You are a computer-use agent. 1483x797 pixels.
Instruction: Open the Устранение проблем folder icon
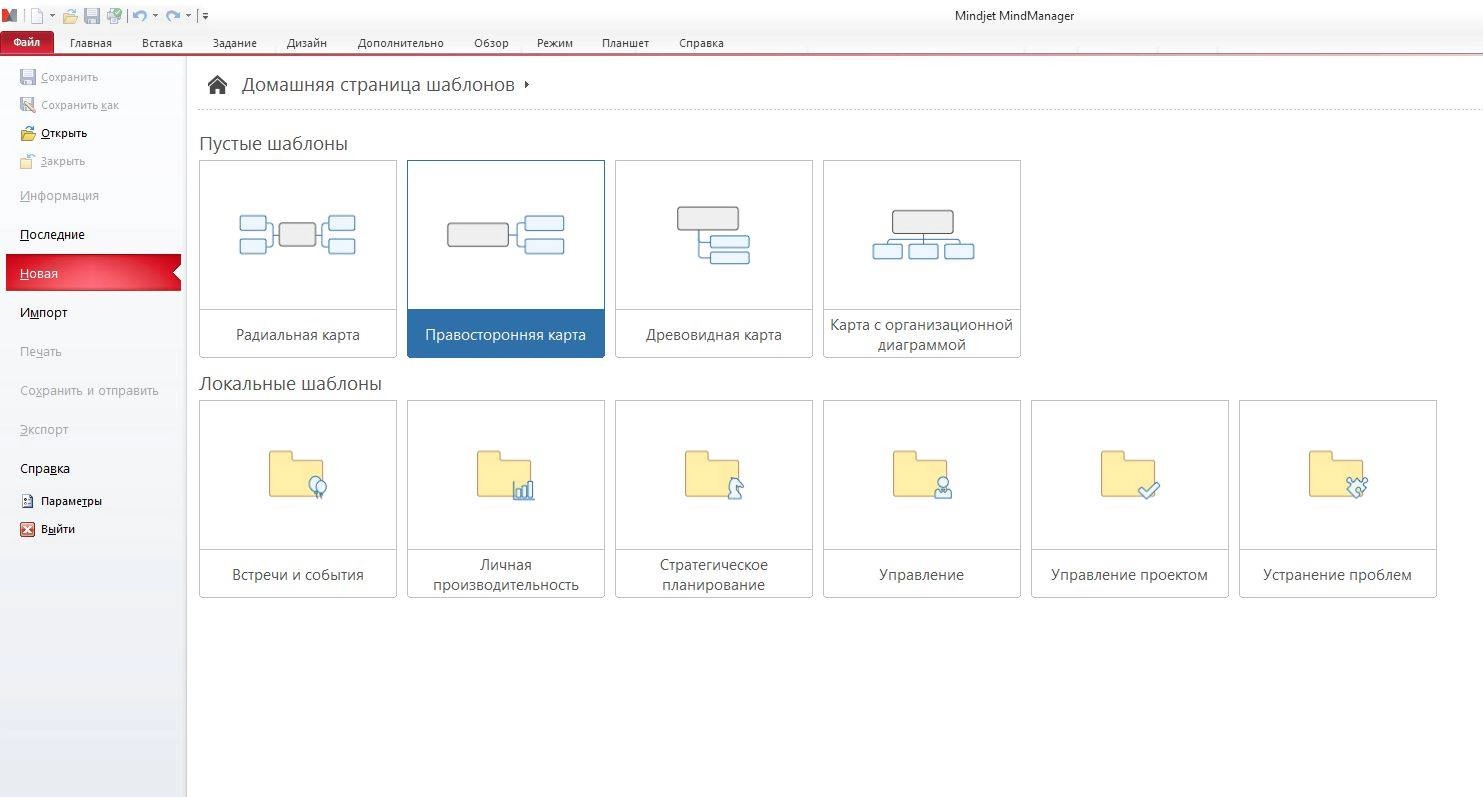1338,475
